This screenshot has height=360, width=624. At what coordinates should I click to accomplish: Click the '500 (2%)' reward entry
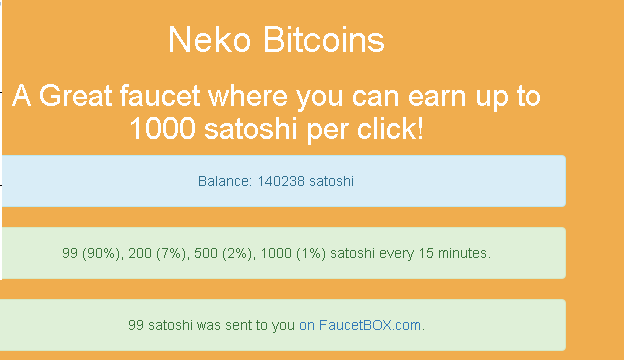pyautogui.click(x=225, y=253)
